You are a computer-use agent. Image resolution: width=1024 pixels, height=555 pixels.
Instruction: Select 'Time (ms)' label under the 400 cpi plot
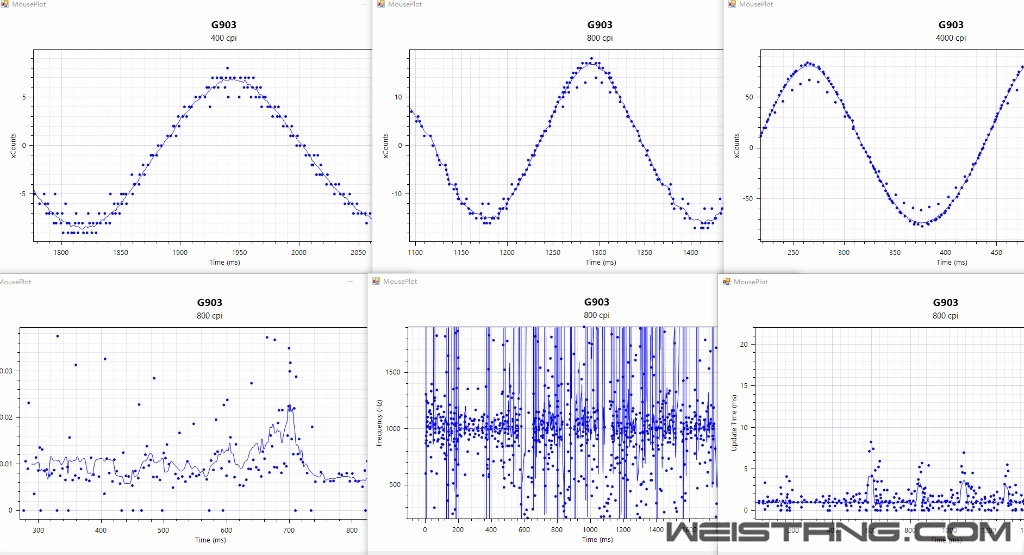225,262
